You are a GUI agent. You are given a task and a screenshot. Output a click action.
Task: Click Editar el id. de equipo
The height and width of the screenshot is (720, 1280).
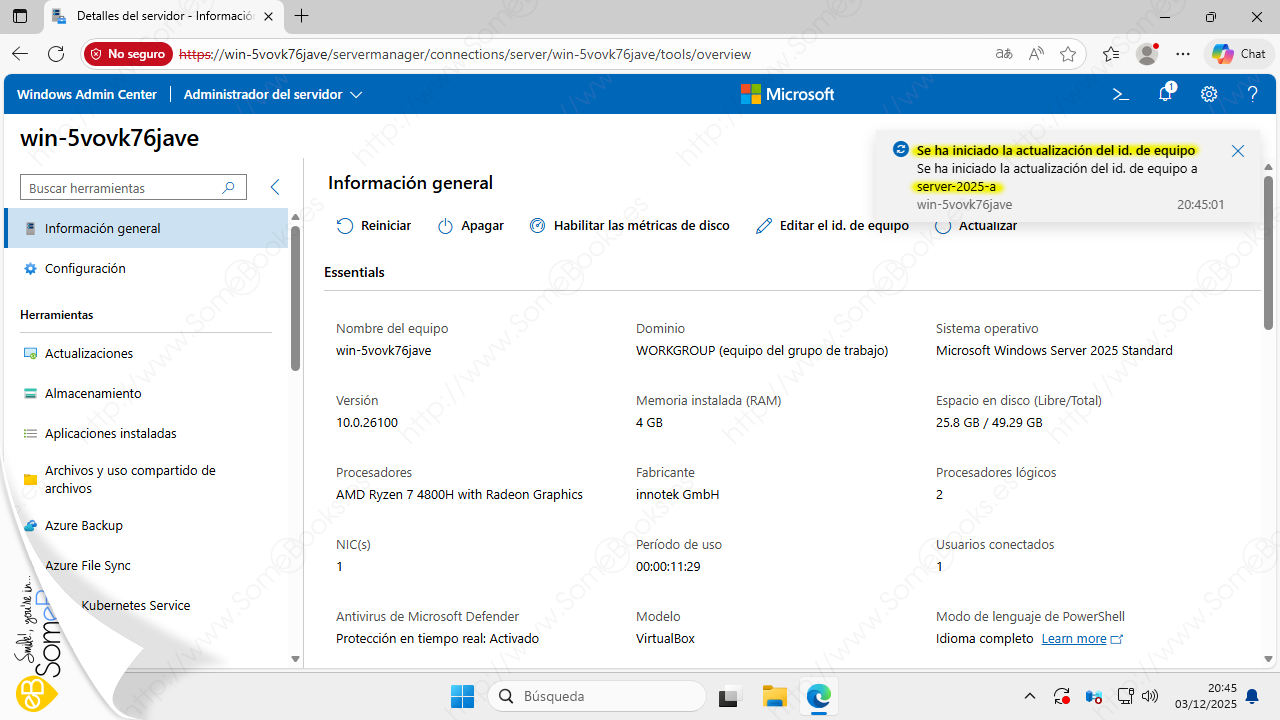click(x=832, y=226)
